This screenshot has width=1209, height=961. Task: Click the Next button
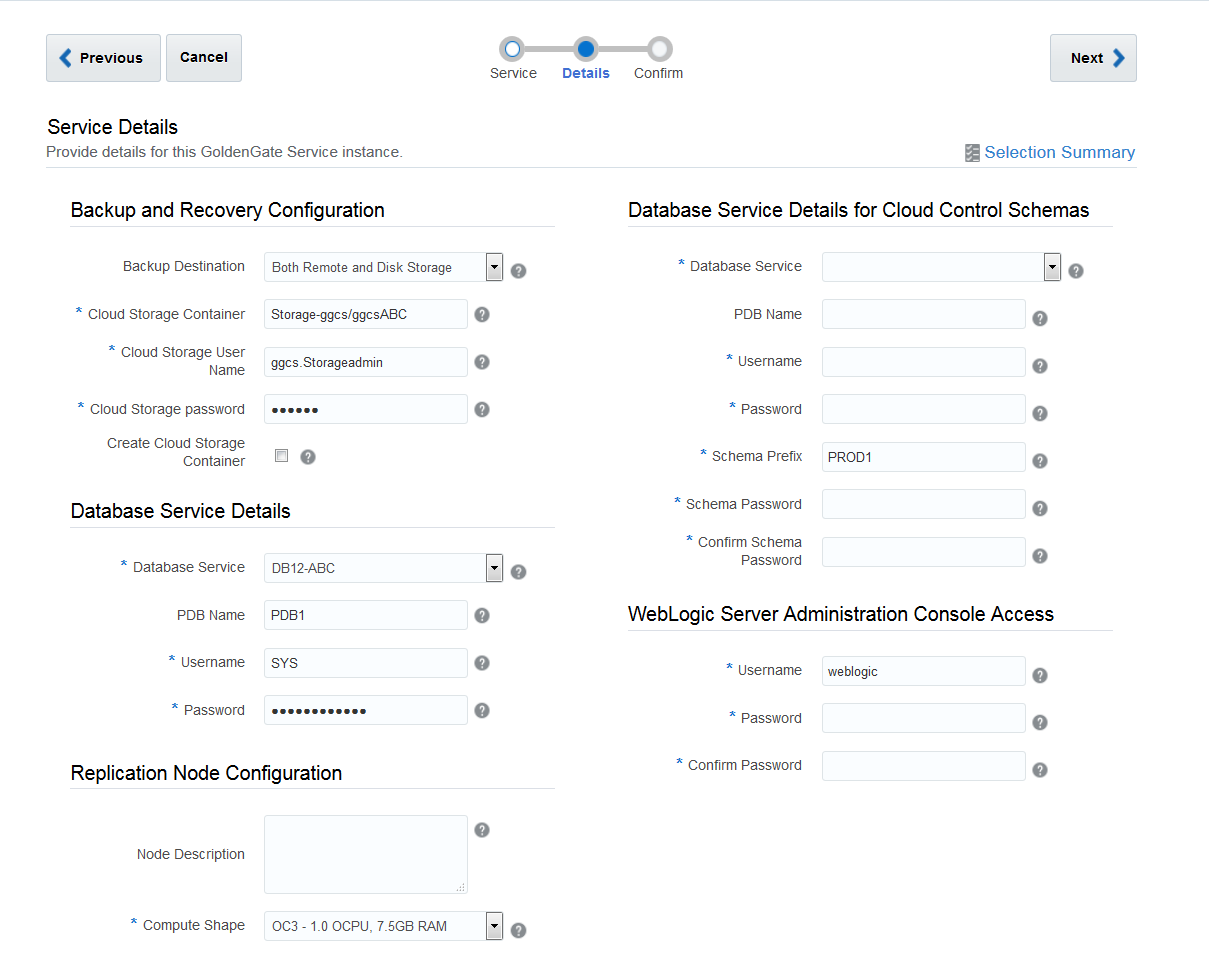1092,57
